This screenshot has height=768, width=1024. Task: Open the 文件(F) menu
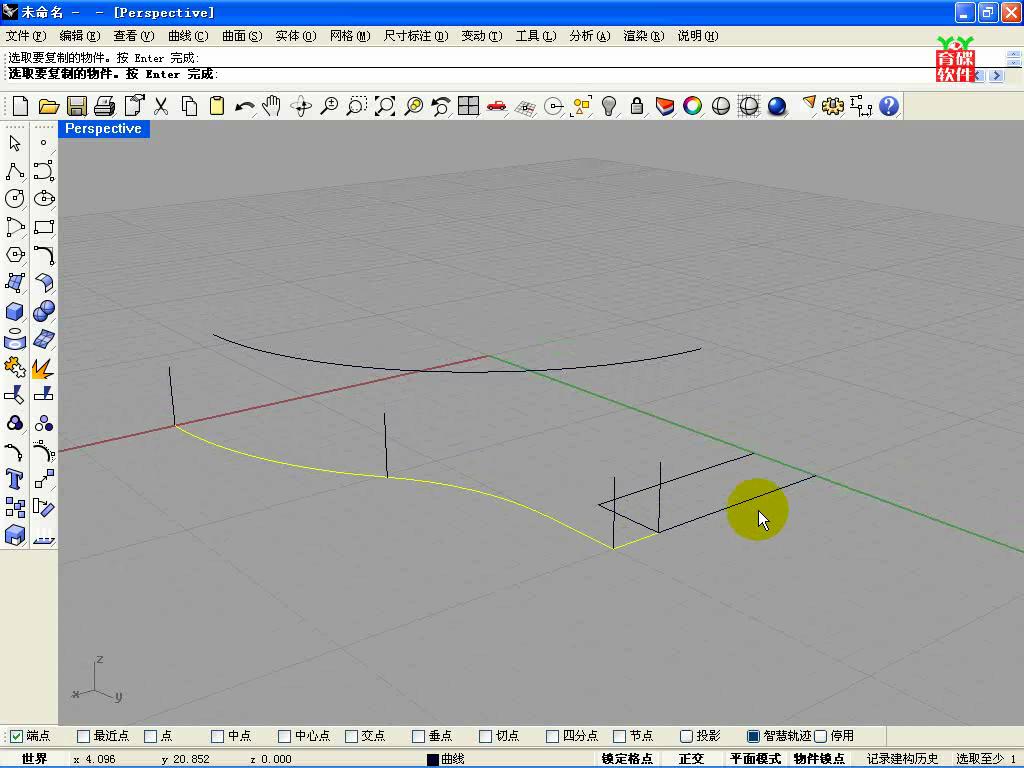26,36
